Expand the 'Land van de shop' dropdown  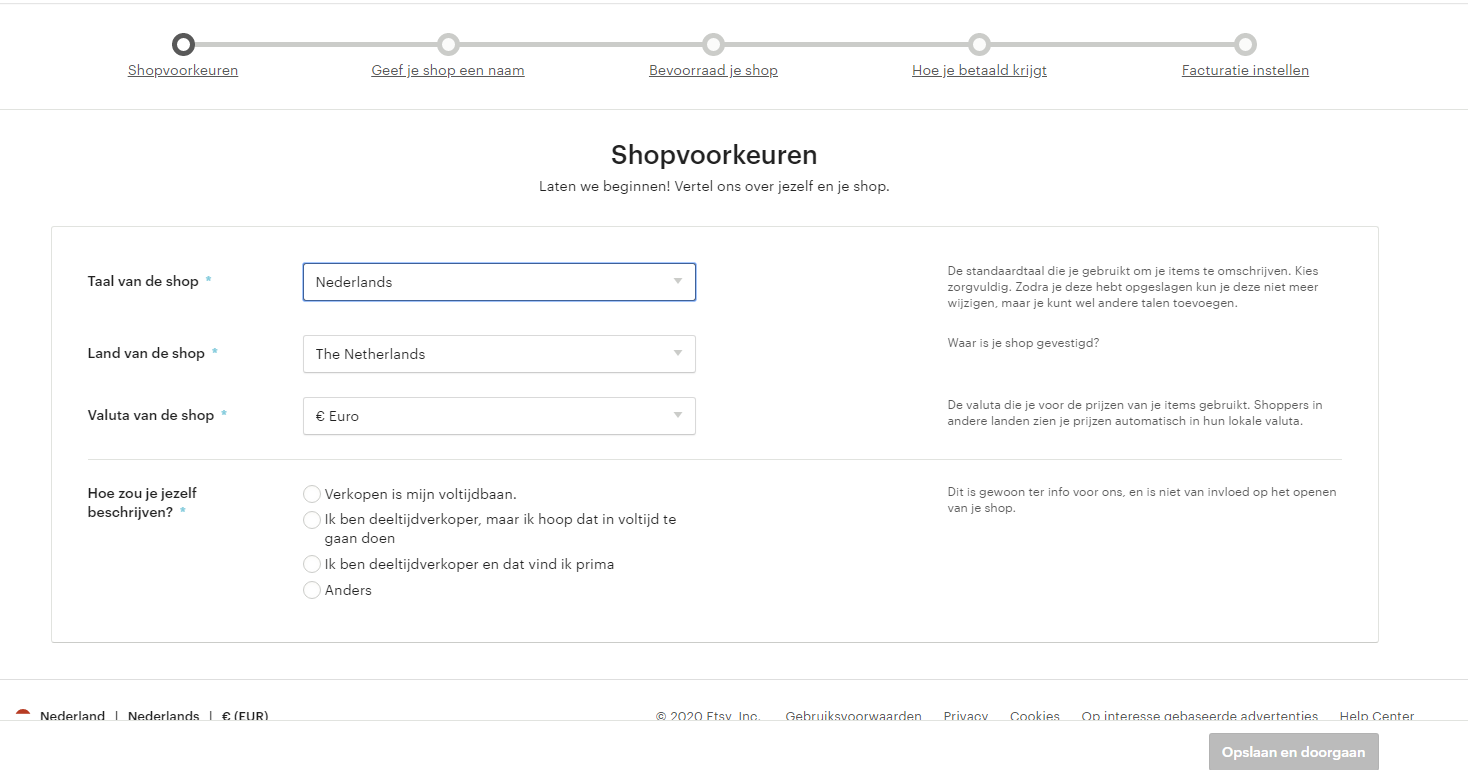pos(499,354)
